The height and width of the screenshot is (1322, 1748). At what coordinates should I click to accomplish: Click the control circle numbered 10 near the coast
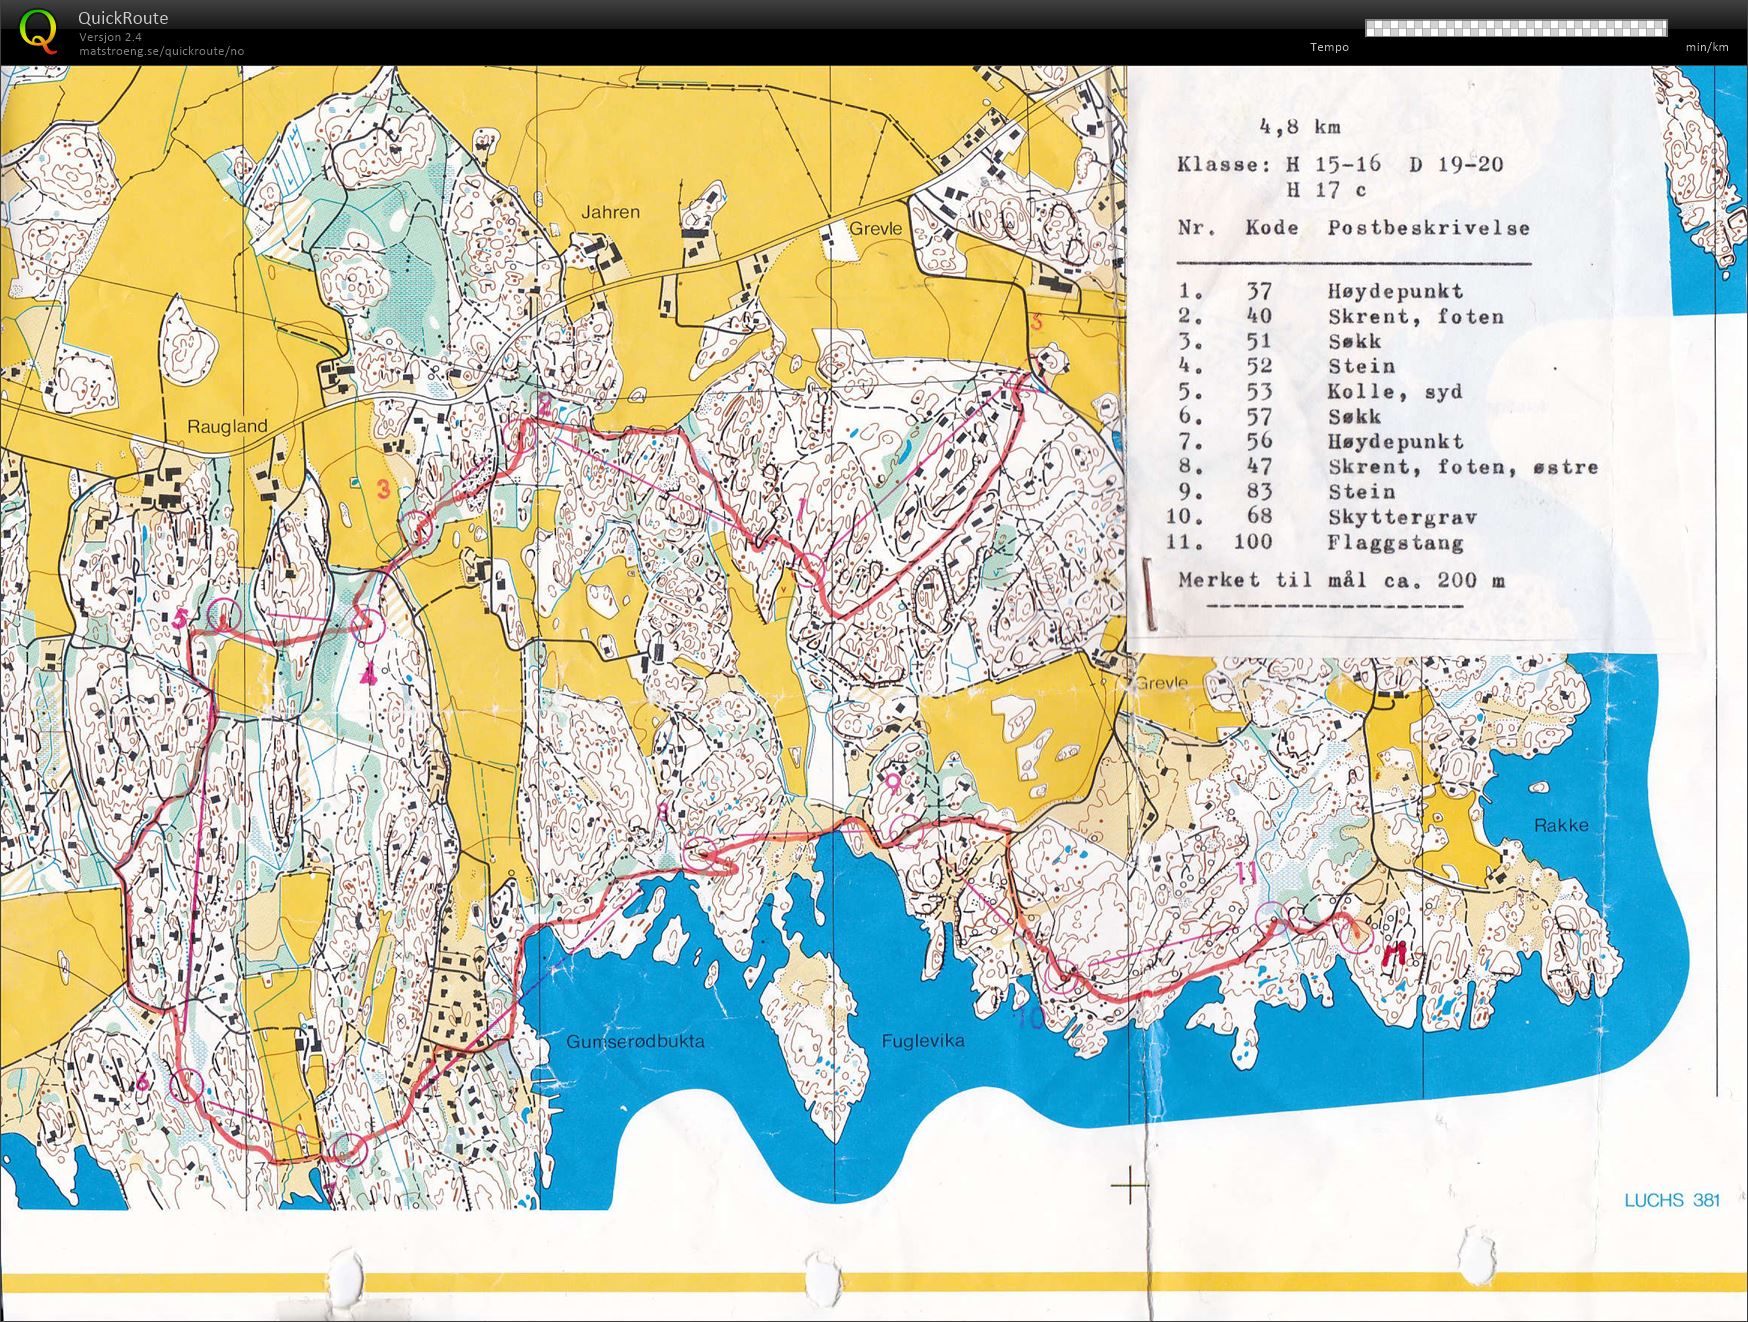point(1063,978)
